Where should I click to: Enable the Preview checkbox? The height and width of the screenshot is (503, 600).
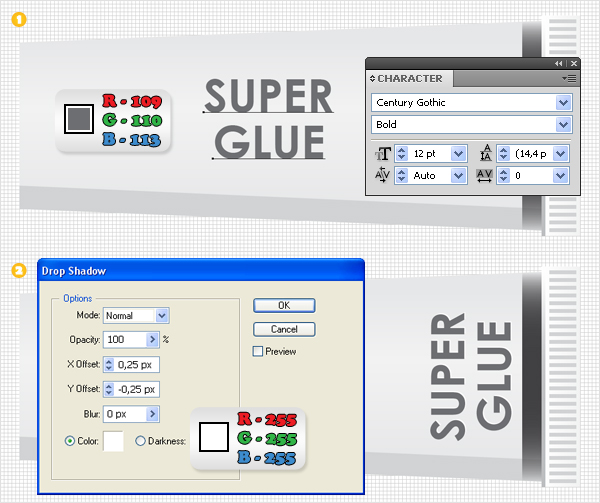tap(258, 351)
